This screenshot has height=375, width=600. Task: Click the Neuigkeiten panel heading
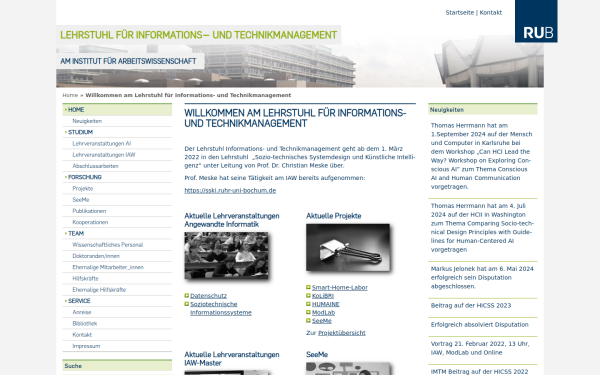(x=483, y=110)
